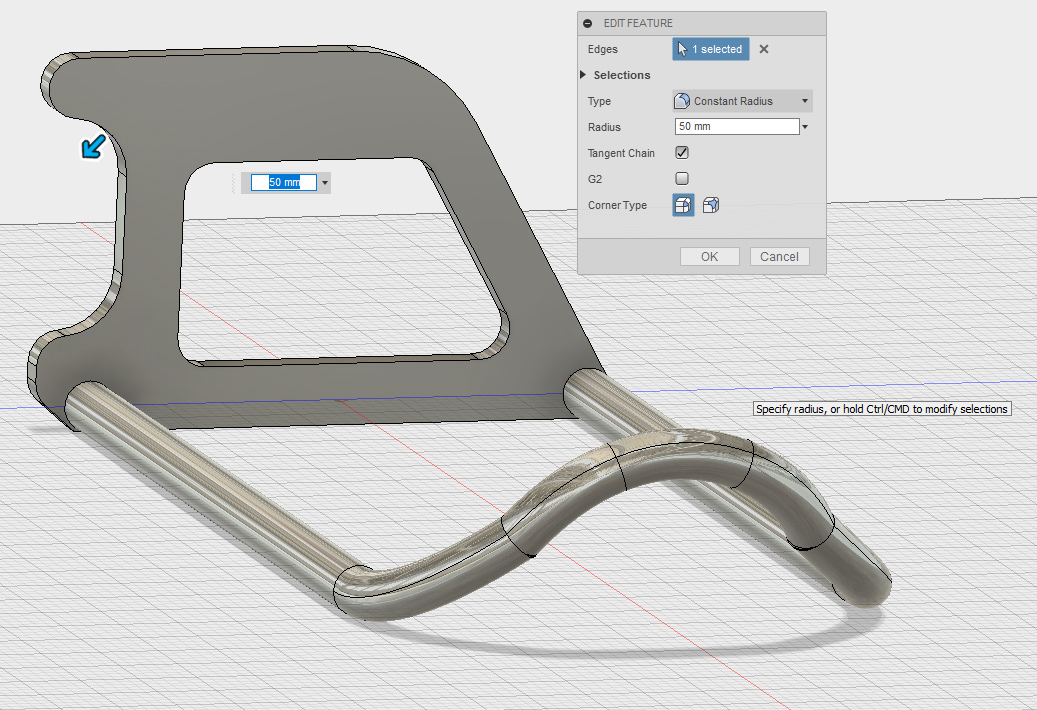Image resolution: width=1037 pixels, height=710 pixels.
Task: Uncheck the Tangent Chain checkbox
Action: point(682,153)
